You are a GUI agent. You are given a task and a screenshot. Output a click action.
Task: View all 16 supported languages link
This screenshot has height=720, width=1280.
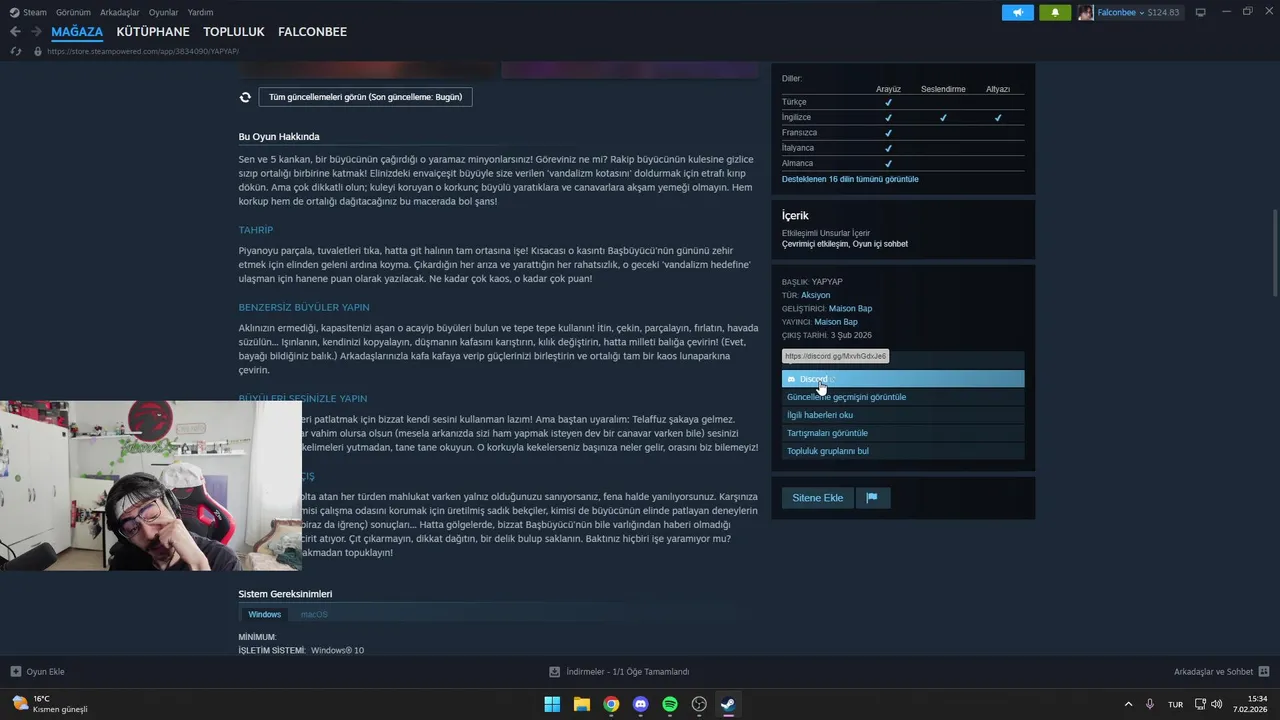(850, 179)
